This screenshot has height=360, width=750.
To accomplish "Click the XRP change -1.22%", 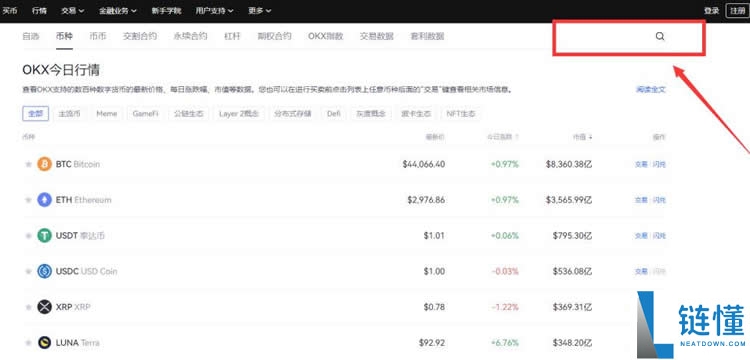I will 506,307.
